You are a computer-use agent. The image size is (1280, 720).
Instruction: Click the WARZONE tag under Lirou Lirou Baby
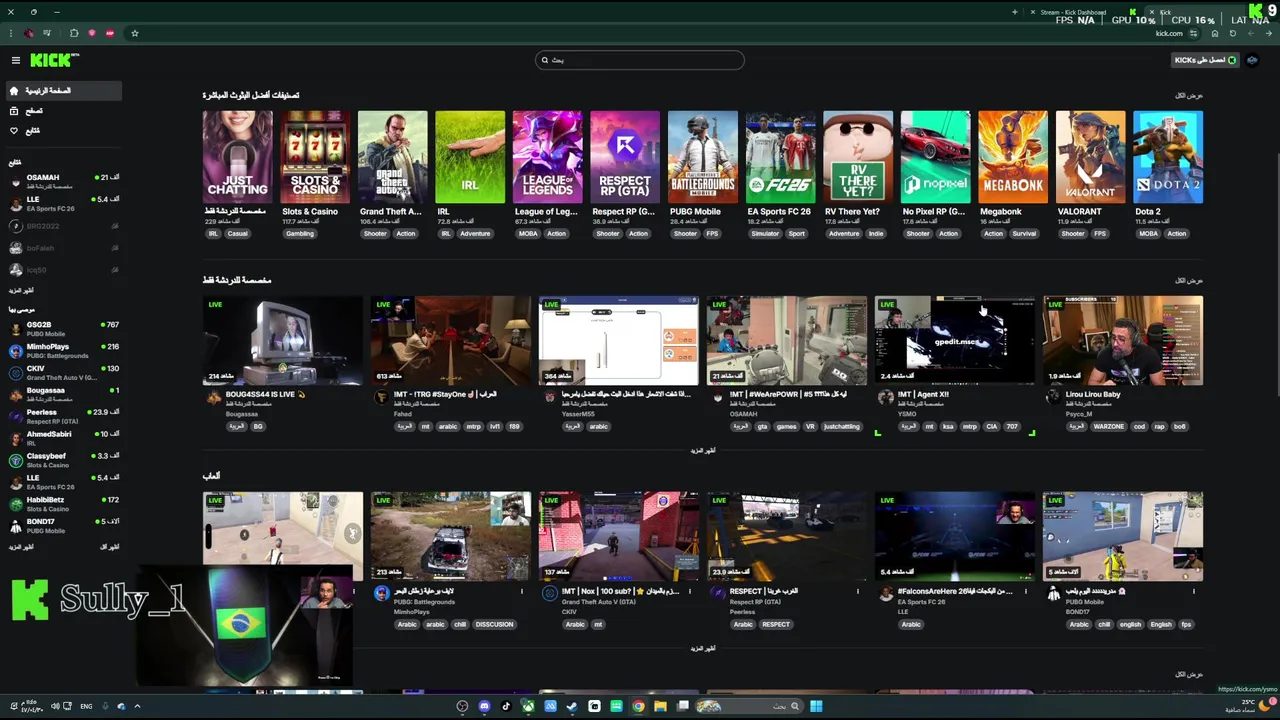pyautogui.click(x=1108, y=426)
